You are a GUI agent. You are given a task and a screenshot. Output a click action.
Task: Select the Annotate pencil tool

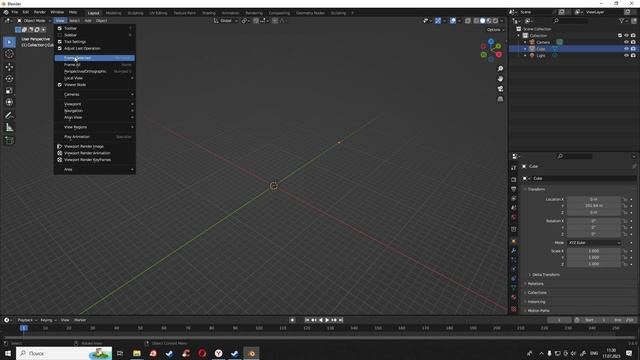coord(9,116)
